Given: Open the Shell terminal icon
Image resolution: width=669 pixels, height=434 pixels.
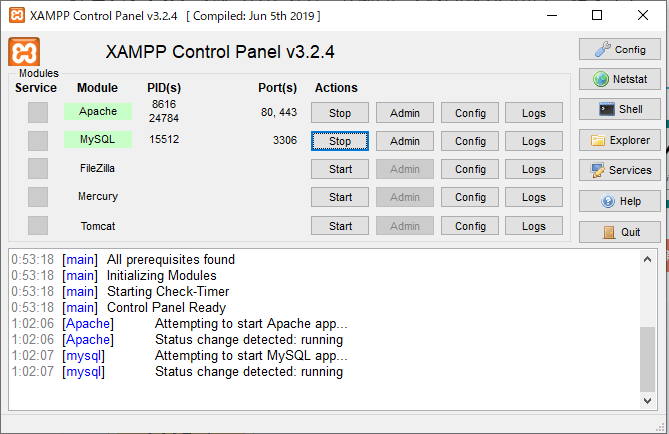Looking at the screenshot, I should tap(620, 109).
